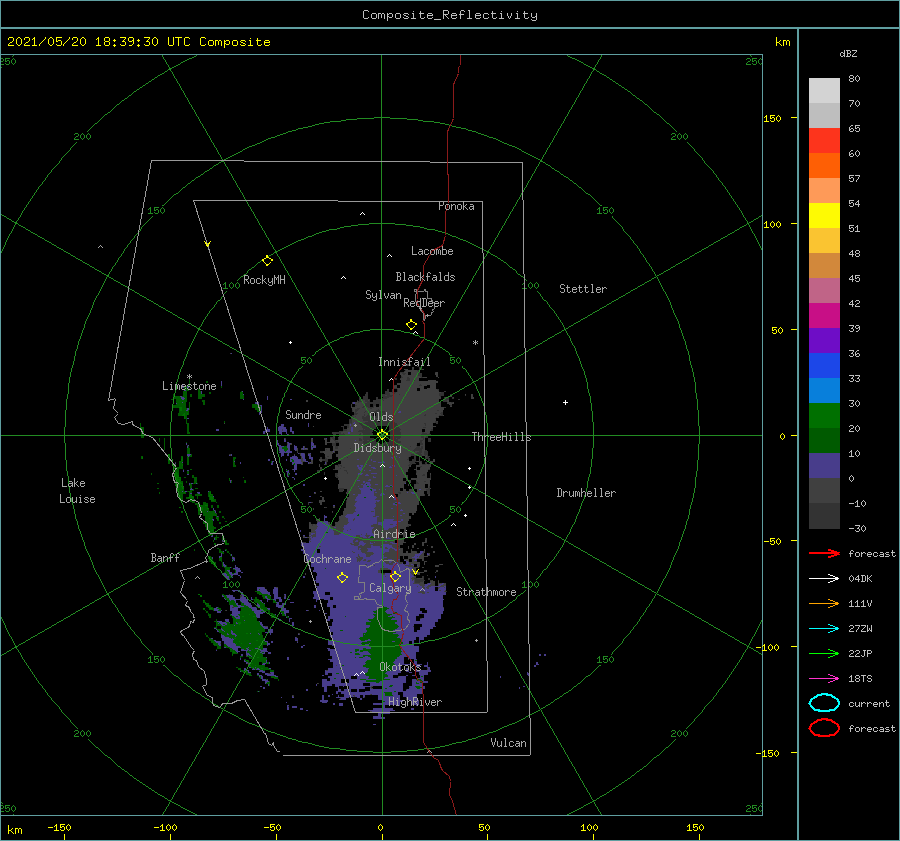Click the red forecast oval icon

(x=824, y=728)
